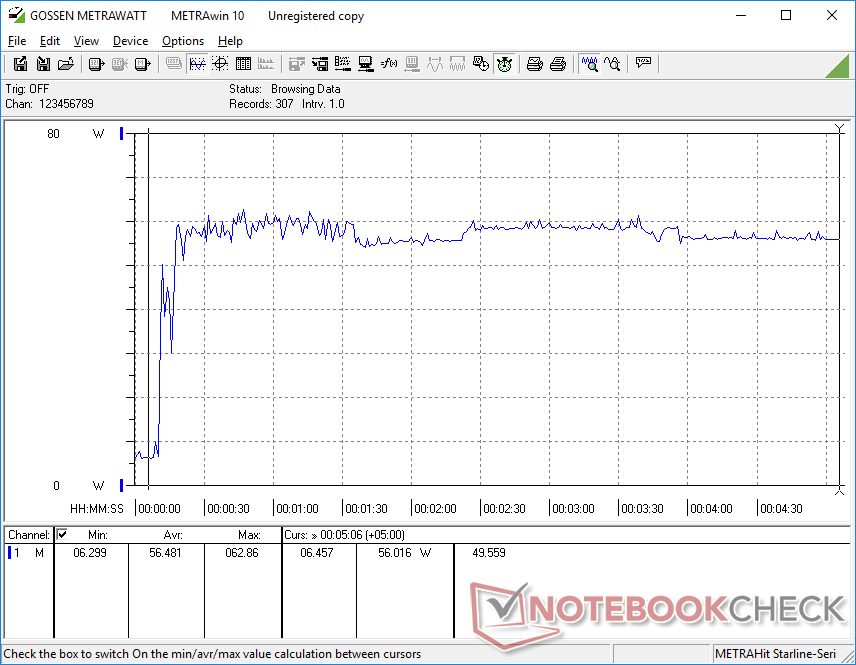856x665 pixels.
Task: Toggle the green stopwatch timer icon
Action: (504, 64)
